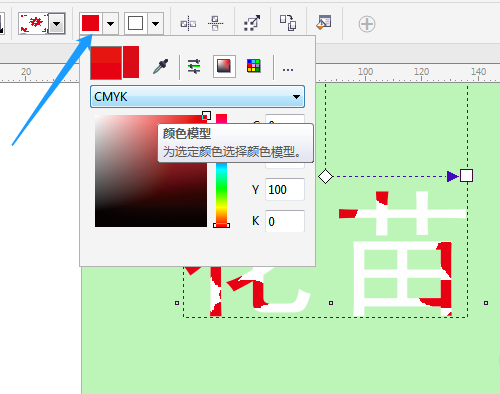Click the vertical hue spectrum slider
500x394 pixels.
[x=221, y=170]
